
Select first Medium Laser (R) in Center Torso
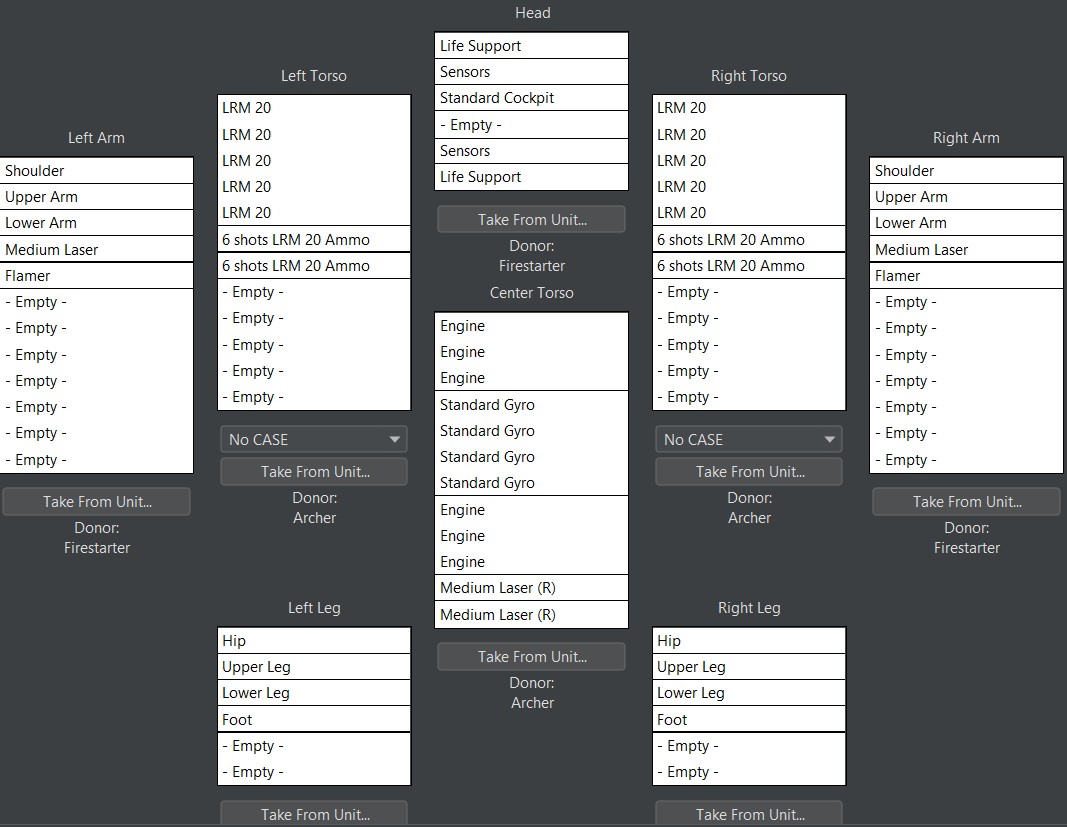tap(531, 588)
